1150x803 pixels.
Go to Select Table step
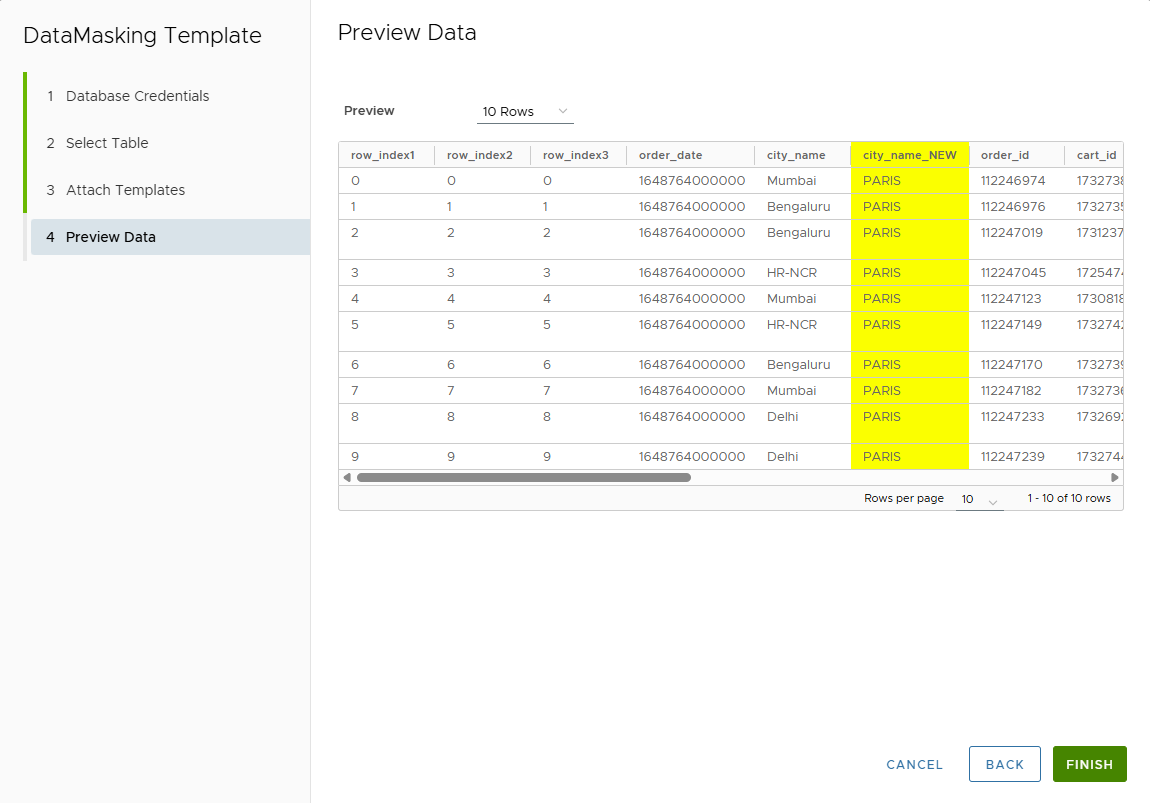(107, 143)
